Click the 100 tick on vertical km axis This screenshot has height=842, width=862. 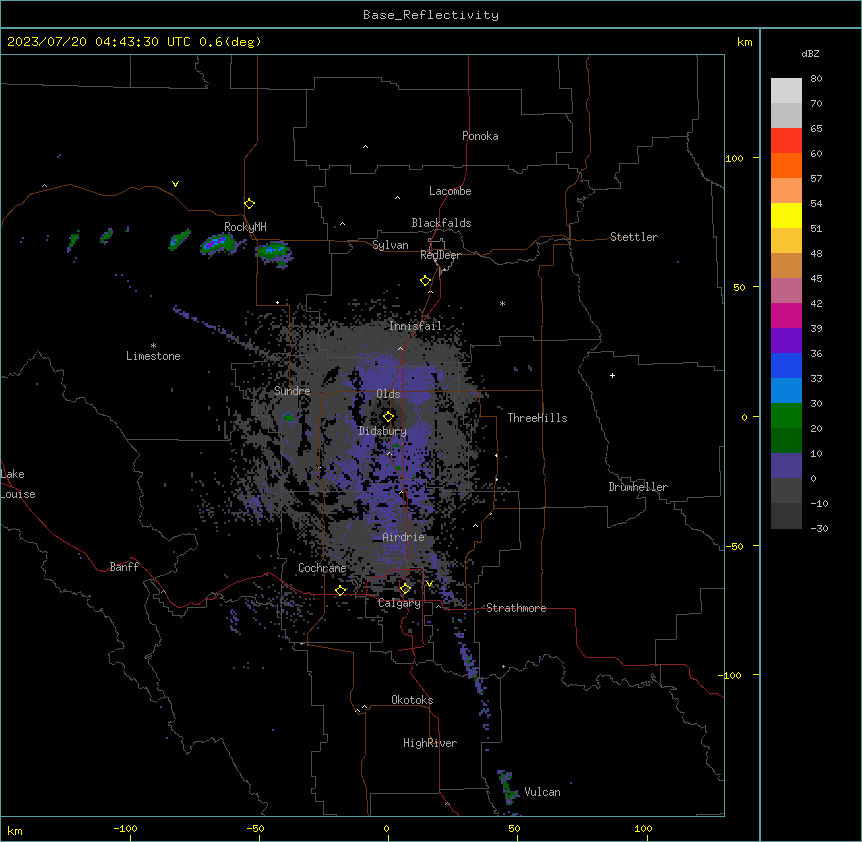734,158
